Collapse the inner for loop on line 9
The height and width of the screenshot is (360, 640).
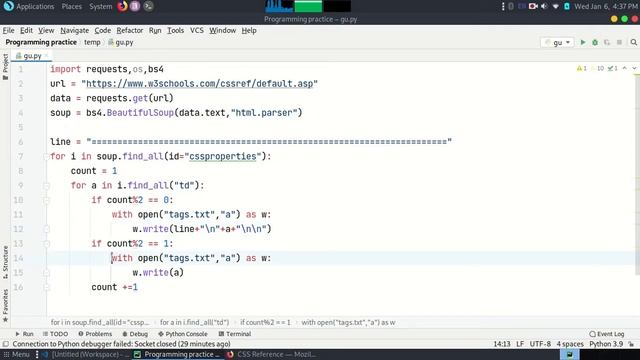point(46,186)
